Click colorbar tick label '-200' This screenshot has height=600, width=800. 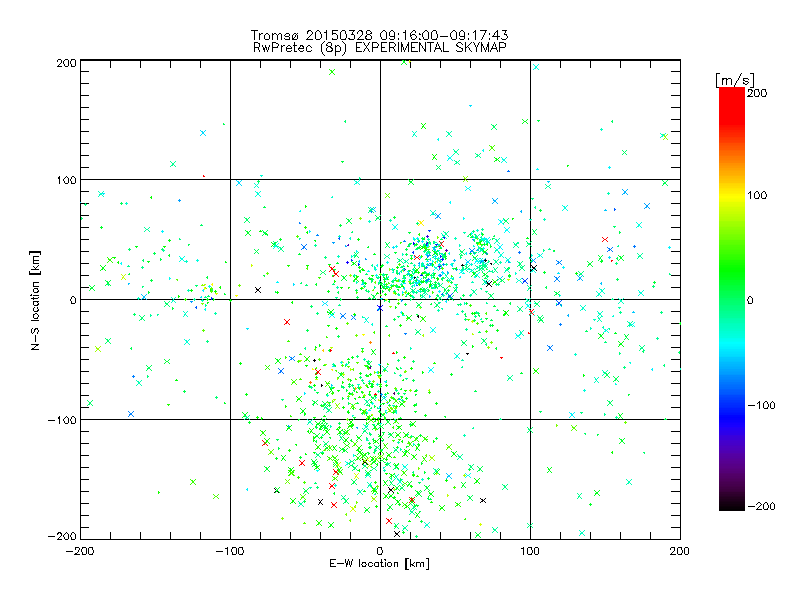tap(761, 507)
